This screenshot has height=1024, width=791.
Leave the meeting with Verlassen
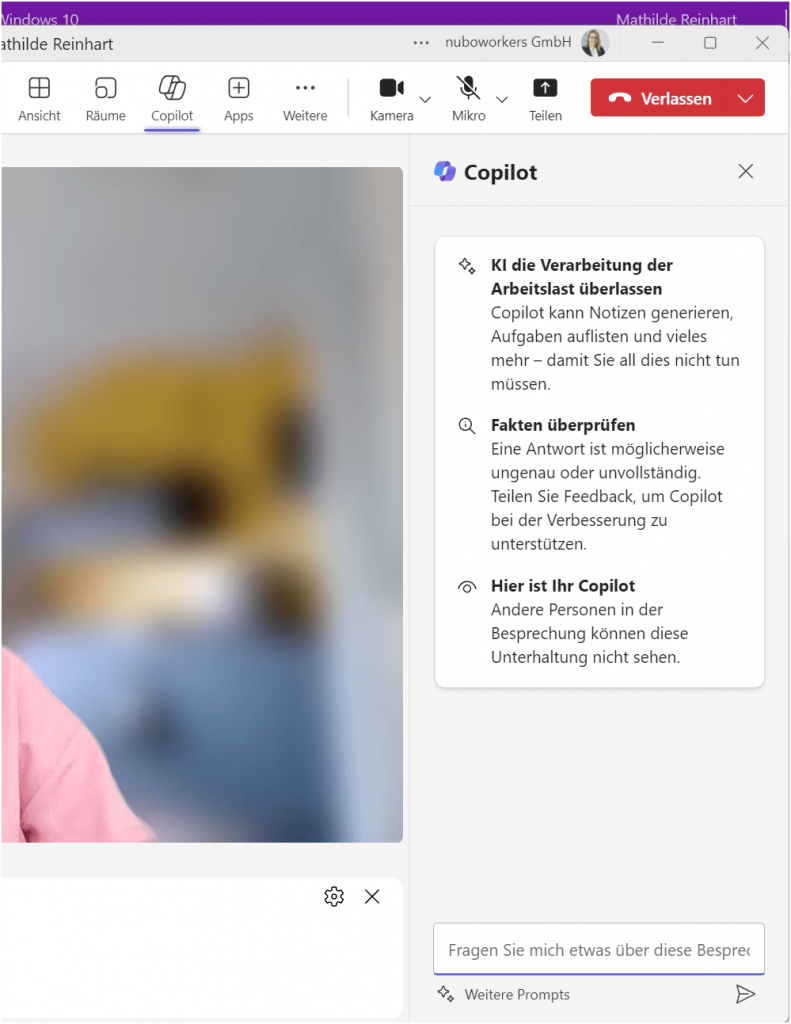pyautogui.click(x=658, y=98)
